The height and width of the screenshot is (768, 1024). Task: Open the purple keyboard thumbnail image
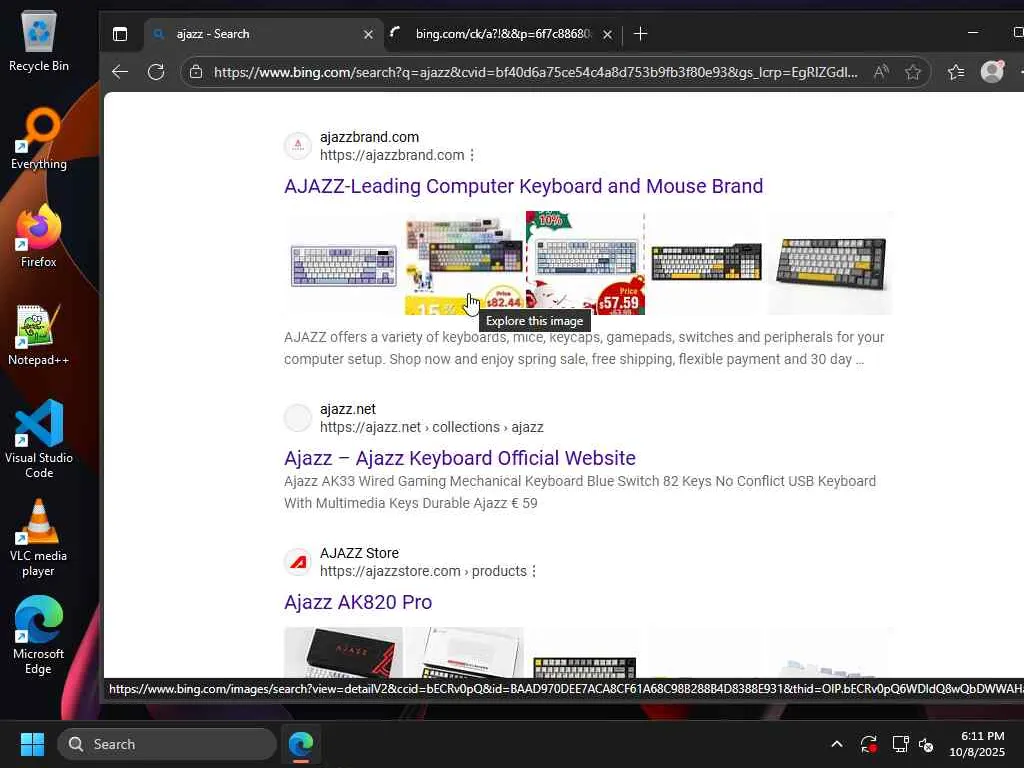(344, 263)
